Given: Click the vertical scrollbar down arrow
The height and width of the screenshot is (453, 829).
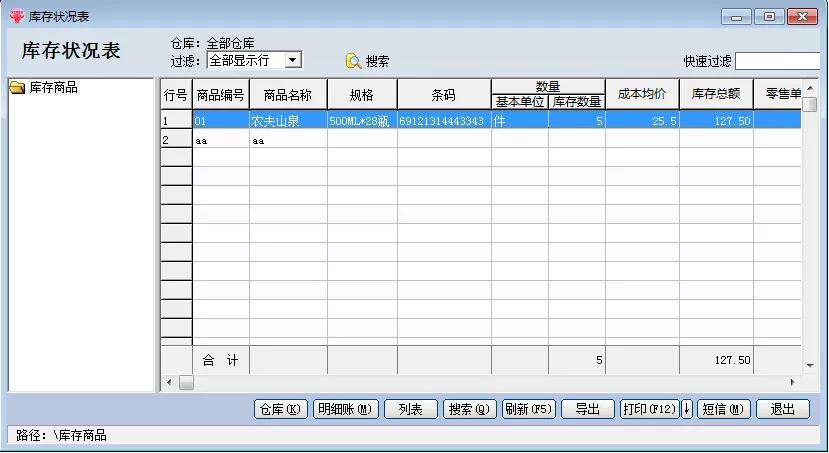Looking at the screenshot, I should (810, 365).
